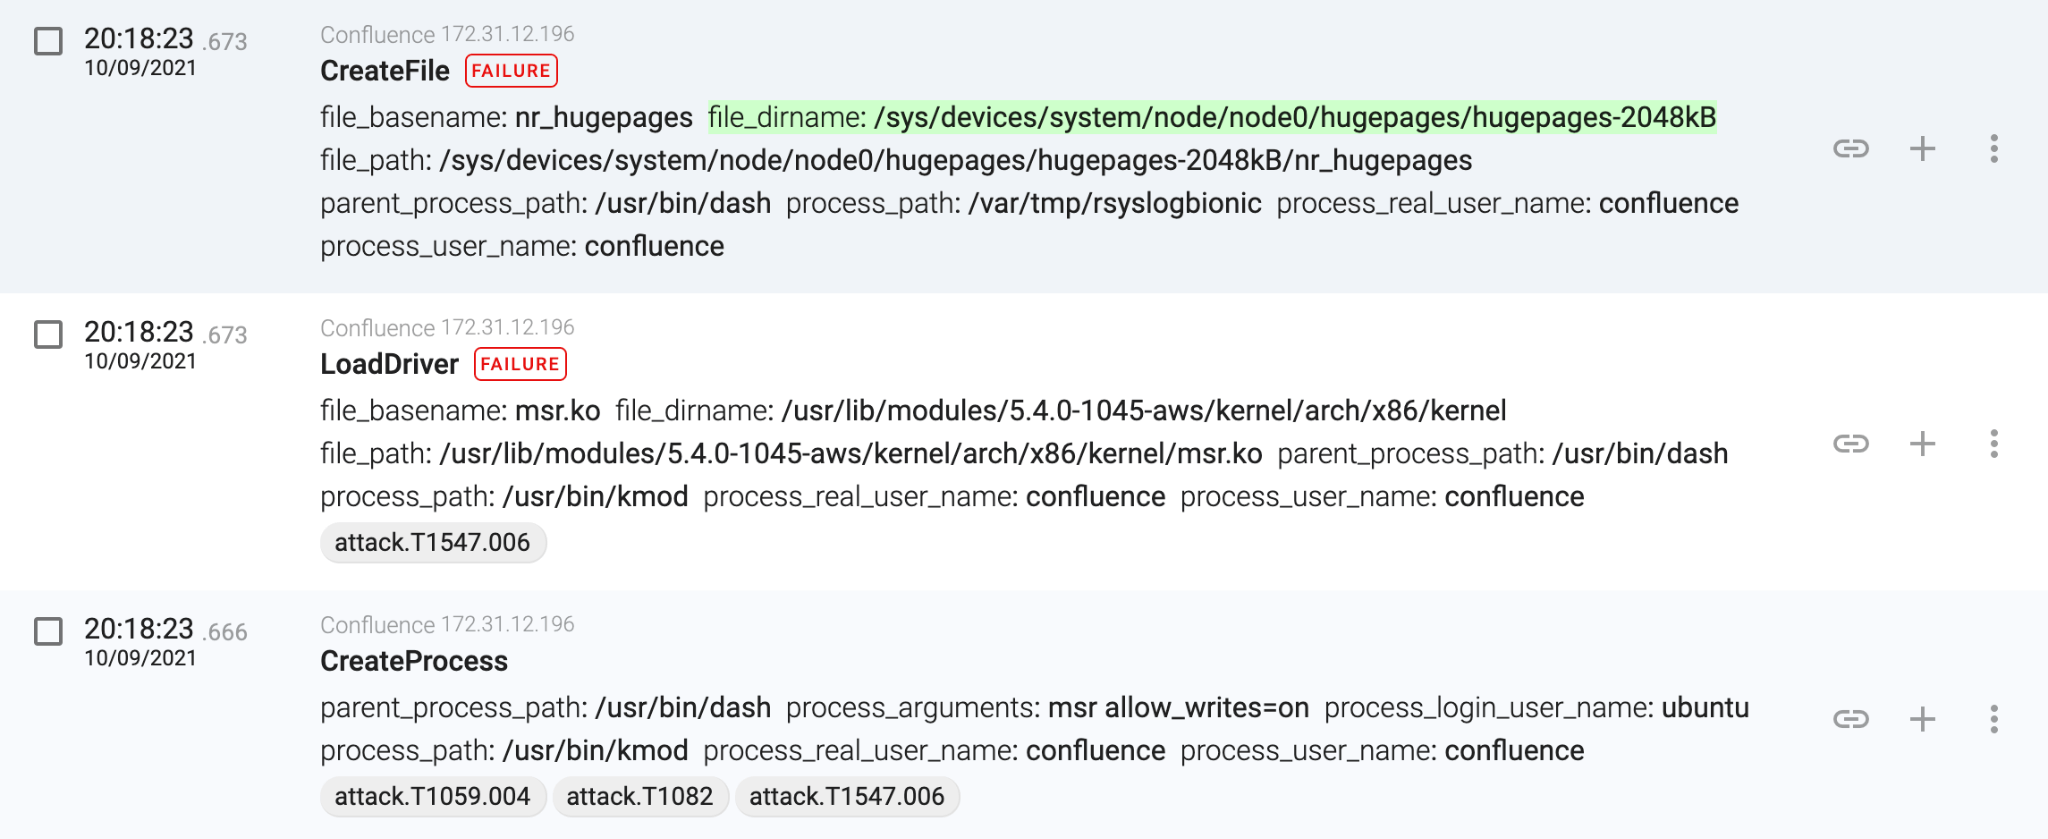This screenshot has width=2048, height=839.
Task: Select the CreateProcess event checkbox
Action: (48, 631)
